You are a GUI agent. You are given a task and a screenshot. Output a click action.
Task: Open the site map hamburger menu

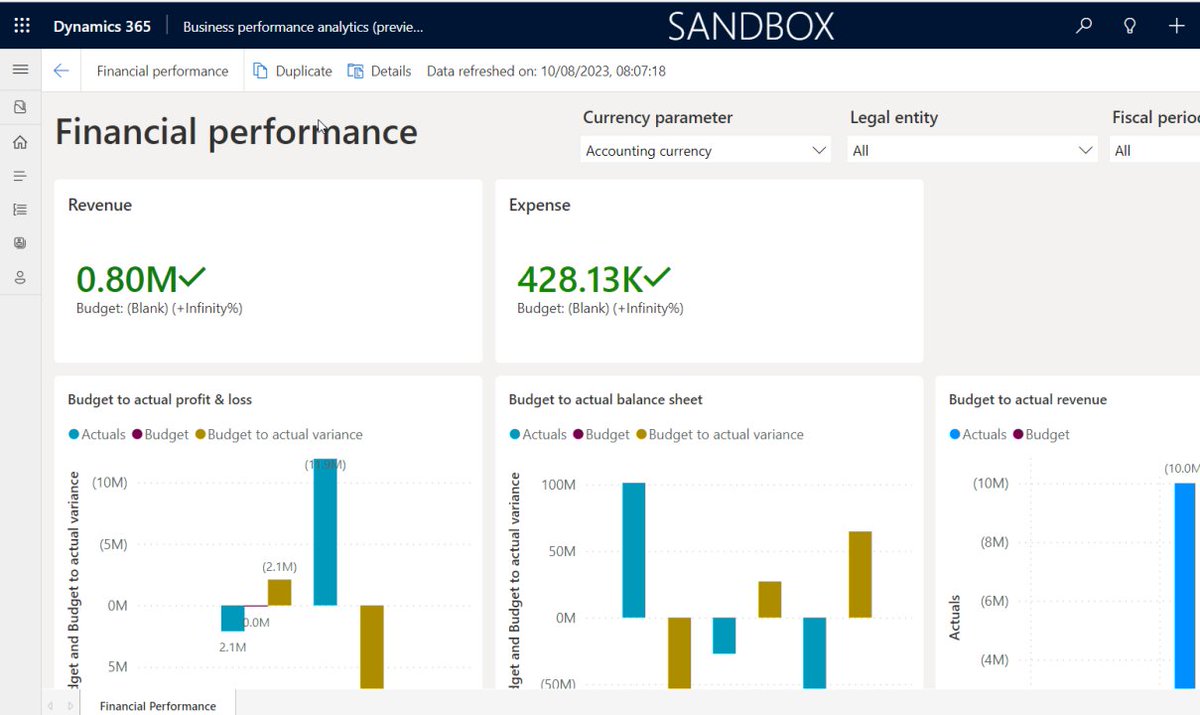click(20, 70)
